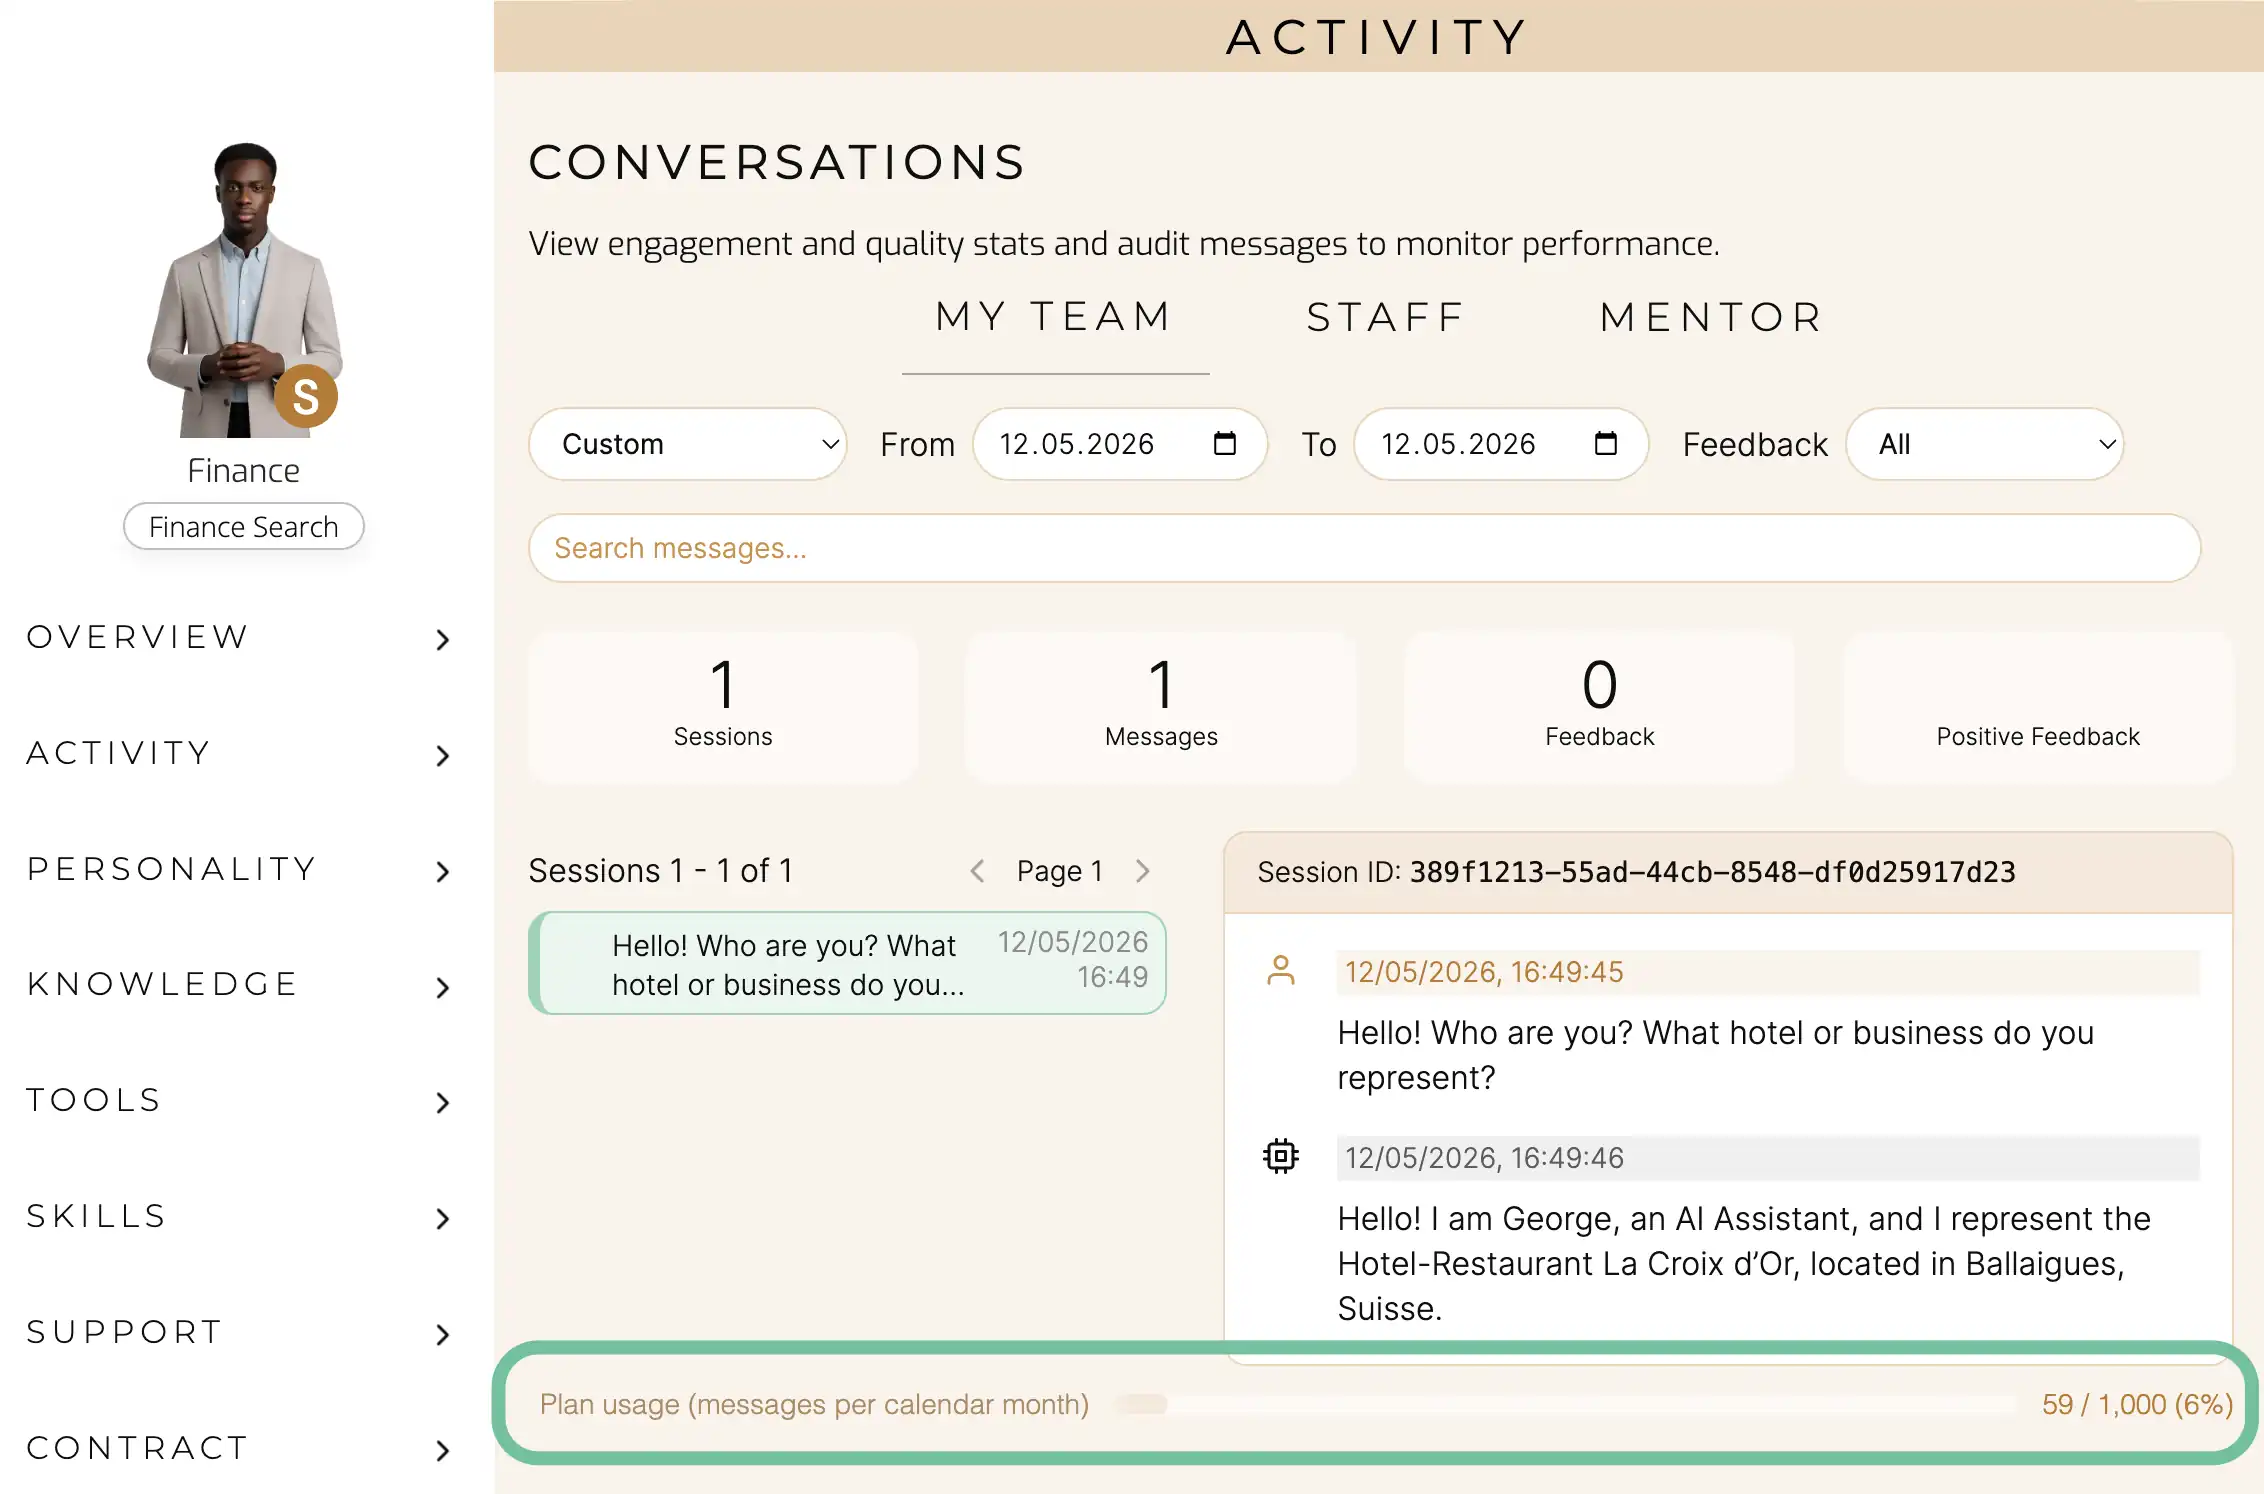The height and width of the screenshot is (1494, 2264).
Task: Open the Tools menu item
Action: tap(94, 1100)
